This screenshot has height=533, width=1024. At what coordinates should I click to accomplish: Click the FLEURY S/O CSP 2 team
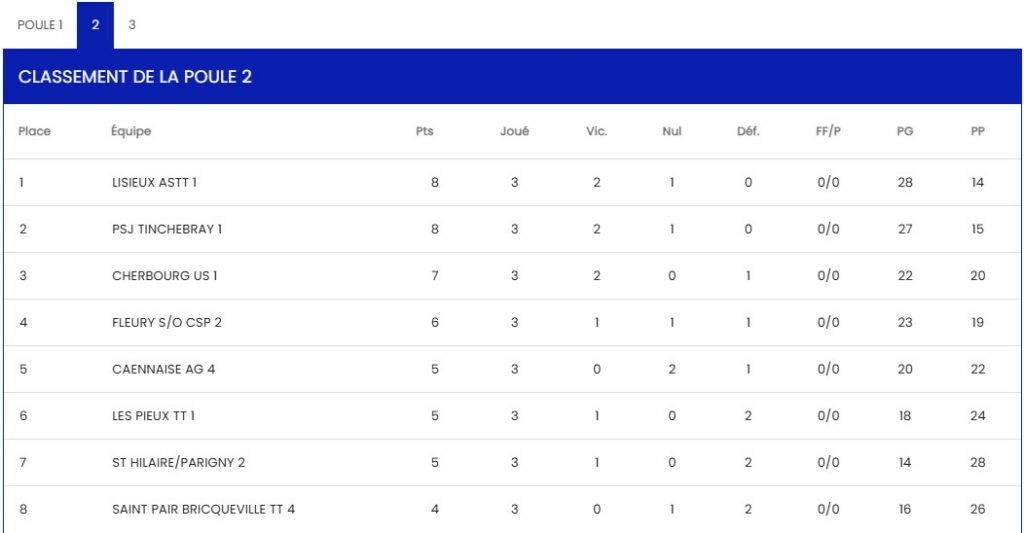pyautogui.click(x=168, y=323)
